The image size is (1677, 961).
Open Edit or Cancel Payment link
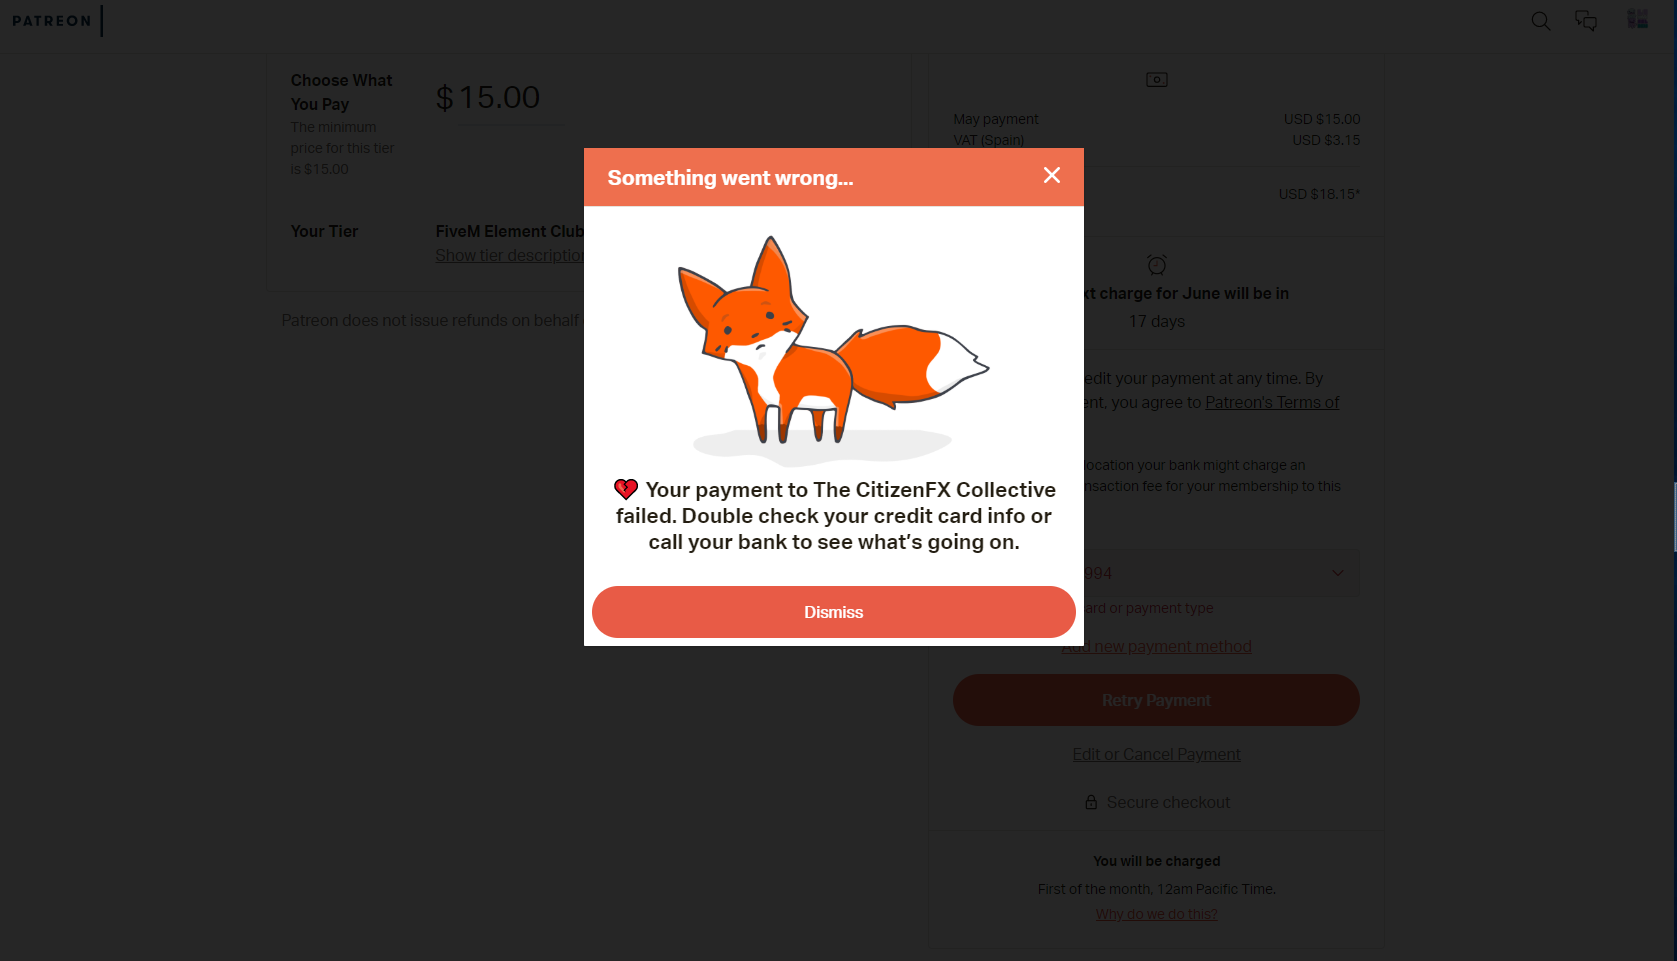[1156, 755]
